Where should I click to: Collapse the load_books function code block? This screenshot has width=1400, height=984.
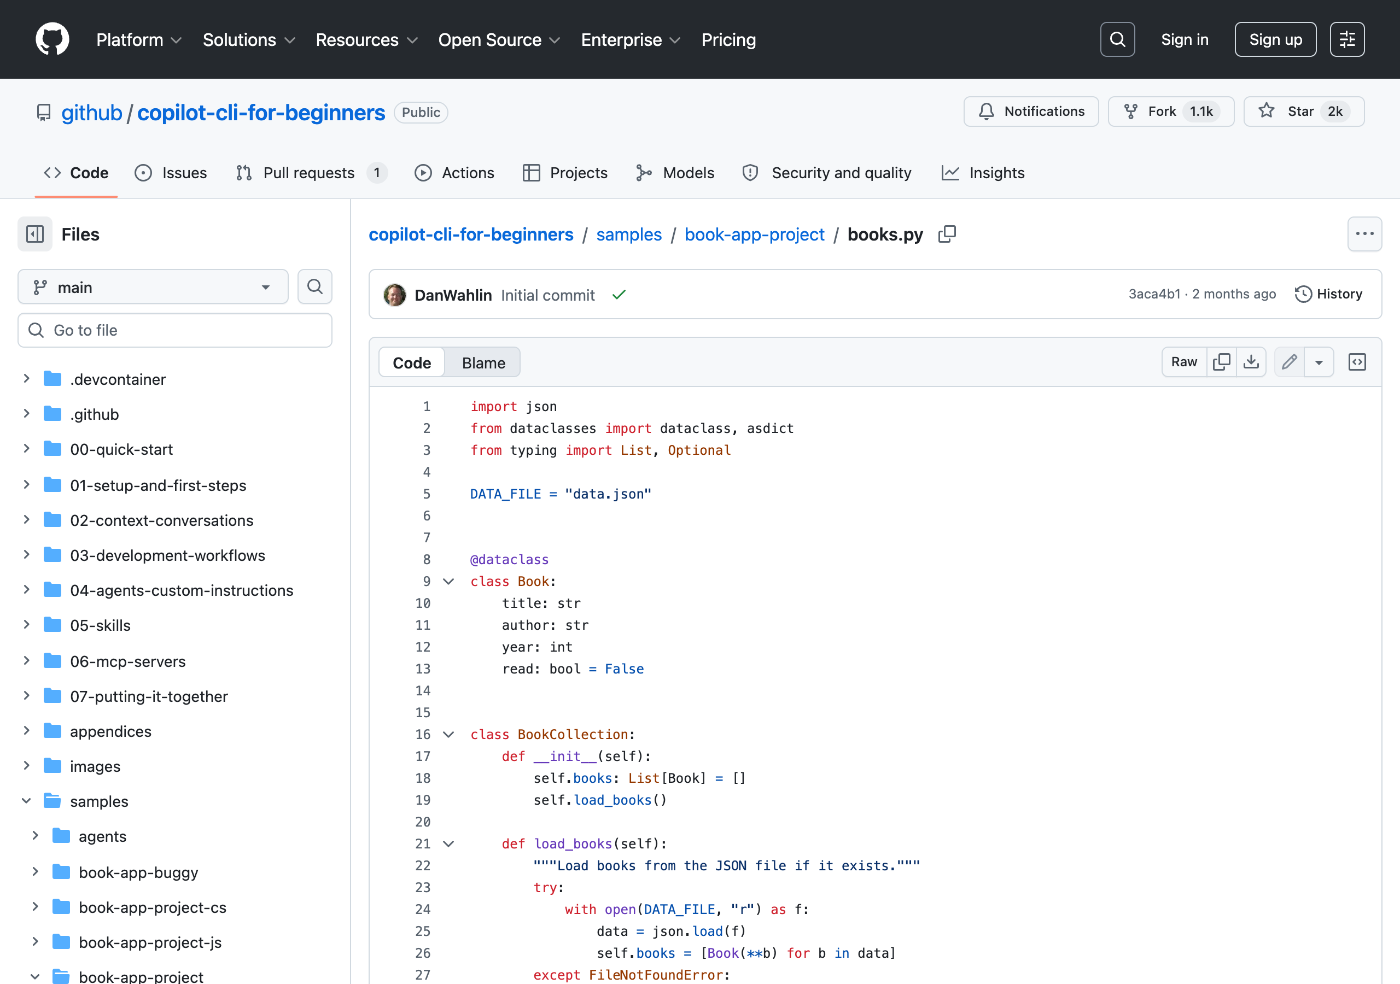(449, 844)
